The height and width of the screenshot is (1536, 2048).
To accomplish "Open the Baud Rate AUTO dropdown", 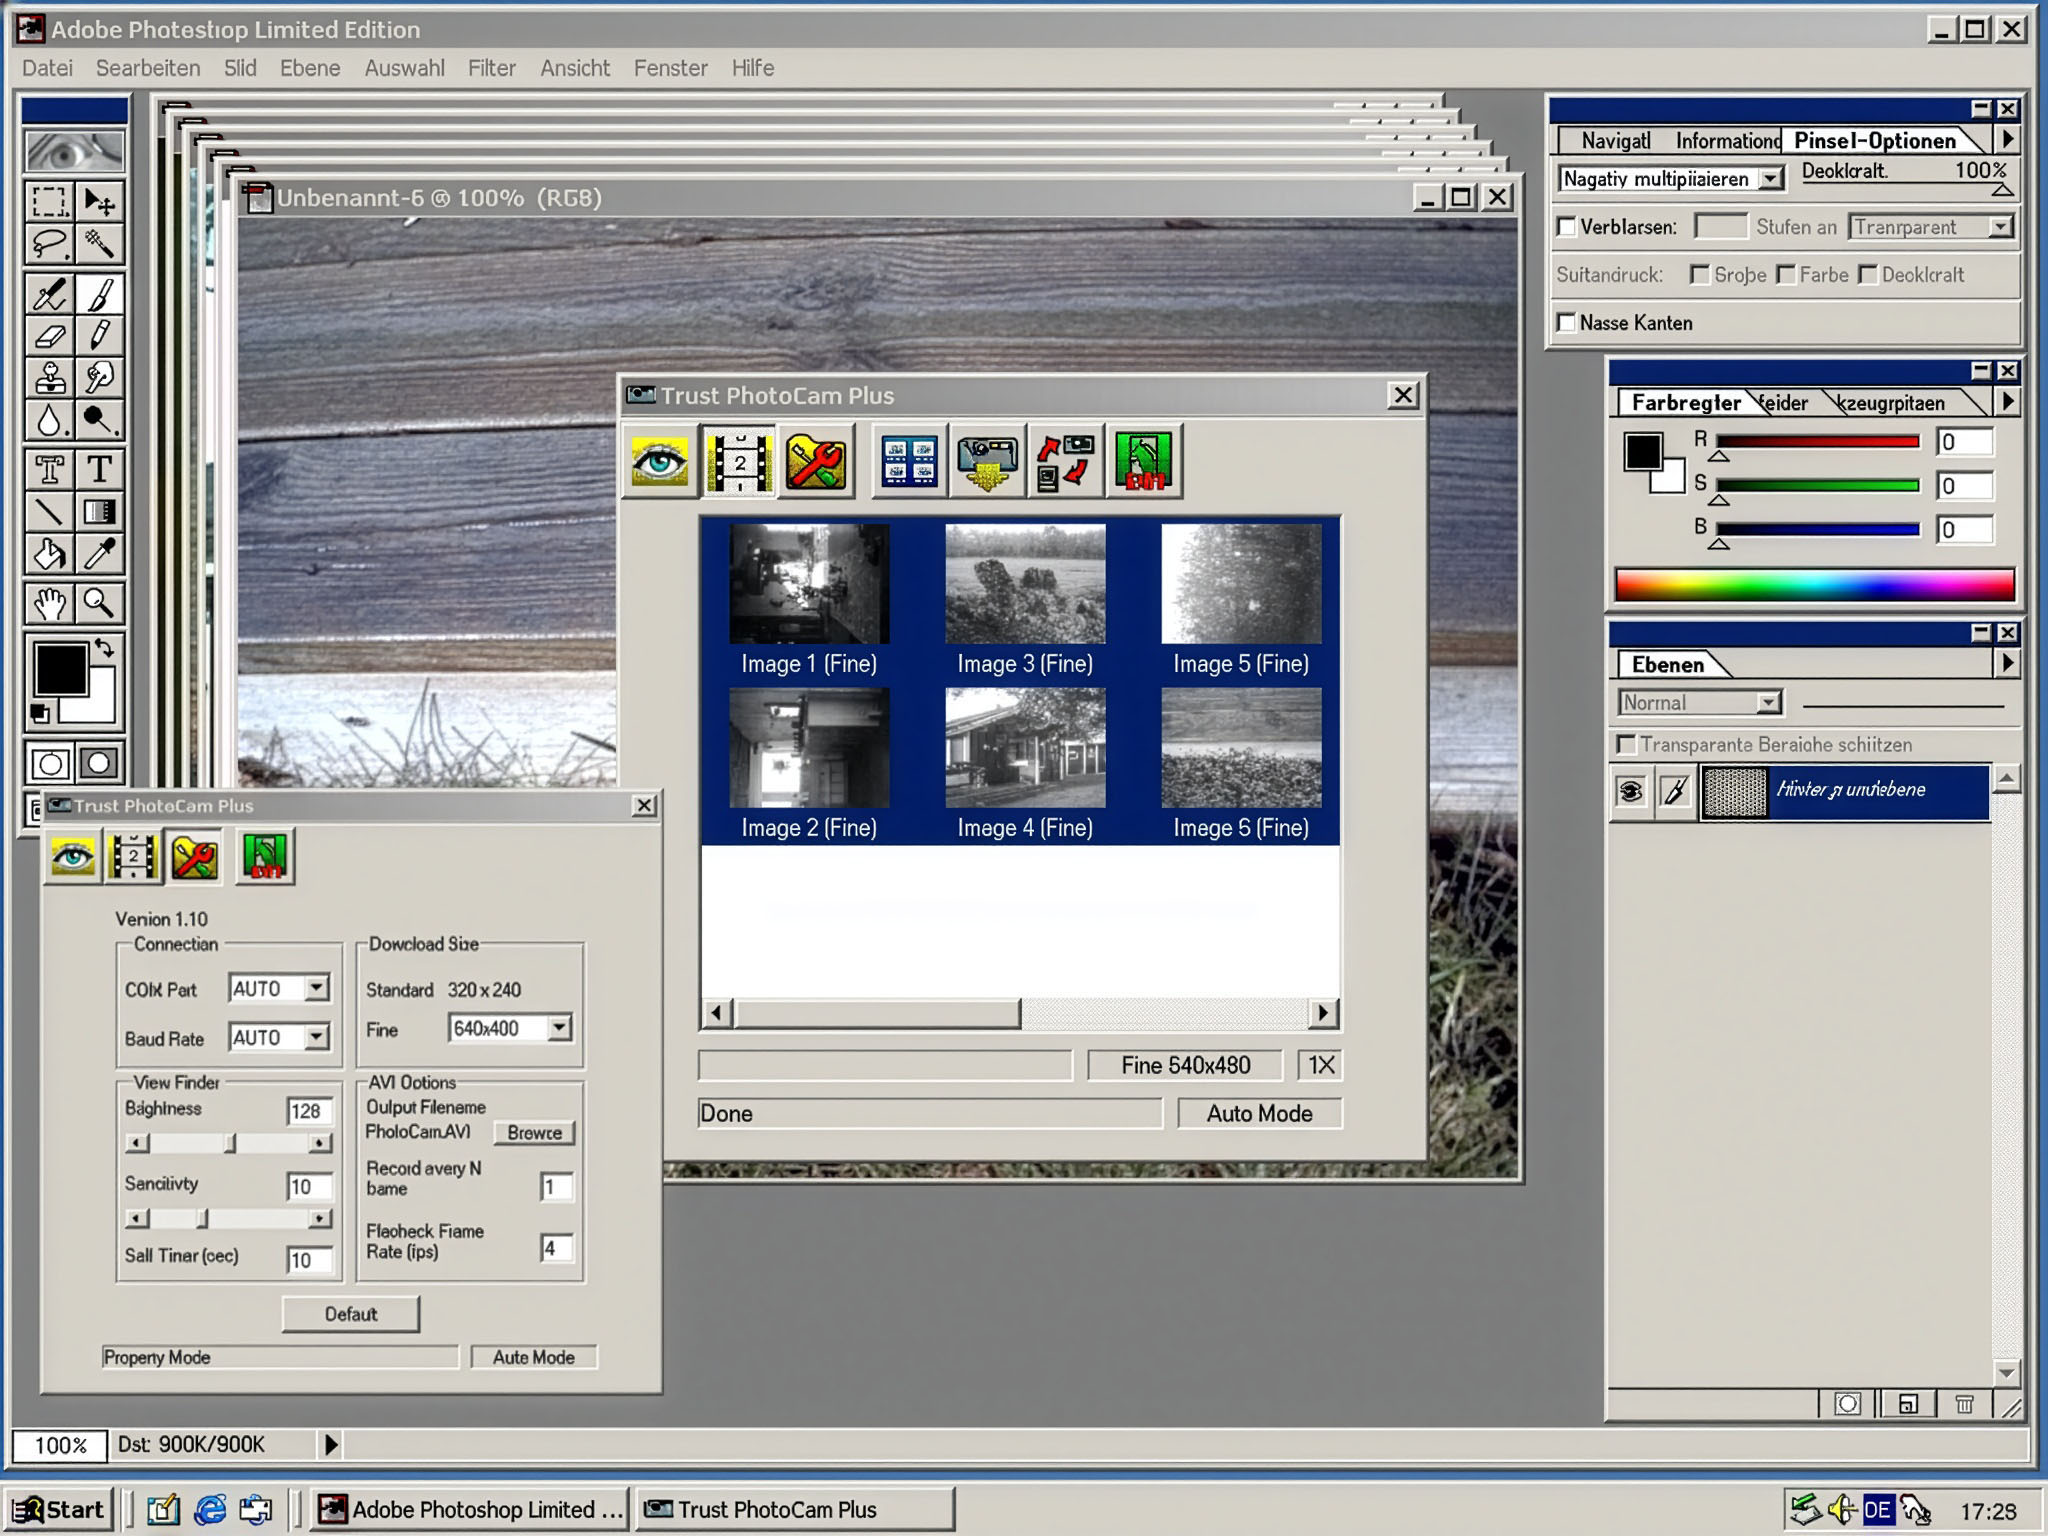I will [316, 1037].
